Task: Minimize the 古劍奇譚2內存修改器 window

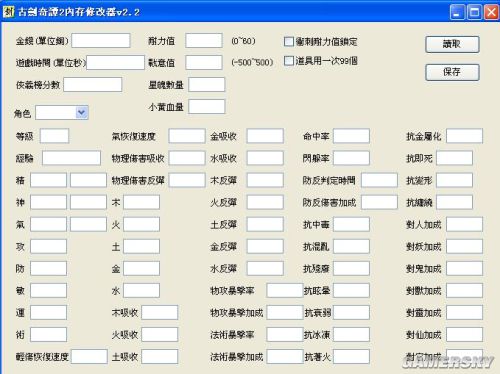Action: (457, 13)
